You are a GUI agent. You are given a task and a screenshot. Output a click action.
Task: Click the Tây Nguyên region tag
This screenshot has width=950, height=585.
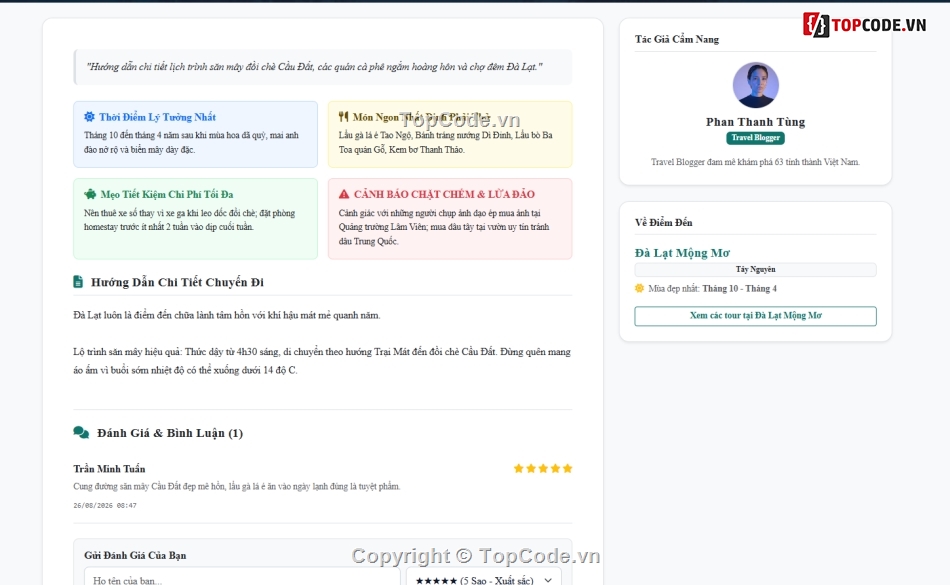756,269
